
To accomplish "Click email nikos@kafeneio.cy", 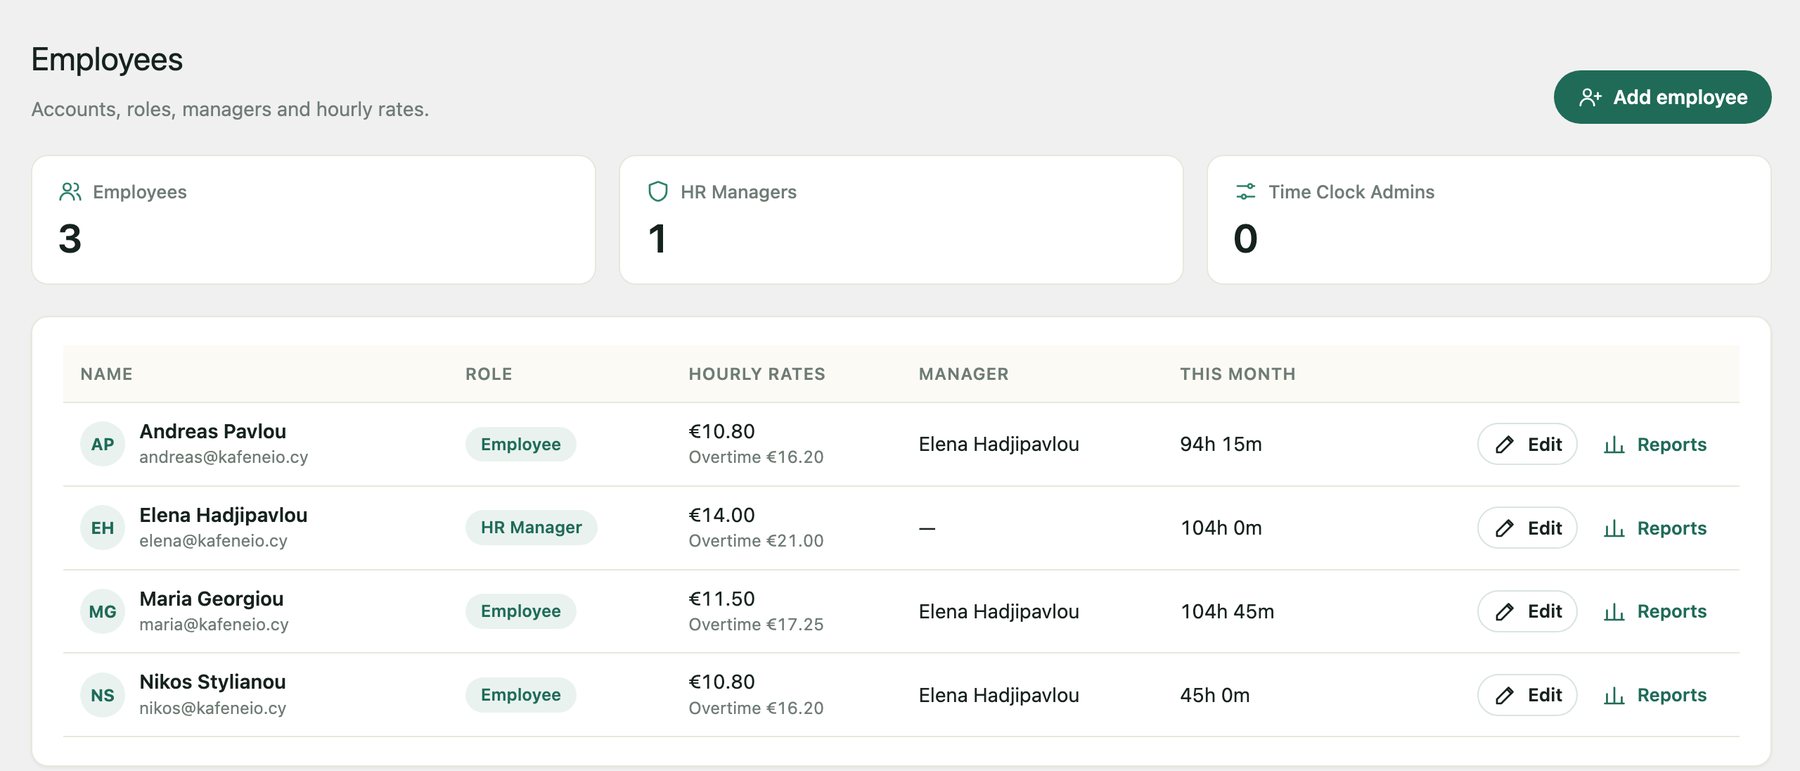I will point(213,708).
